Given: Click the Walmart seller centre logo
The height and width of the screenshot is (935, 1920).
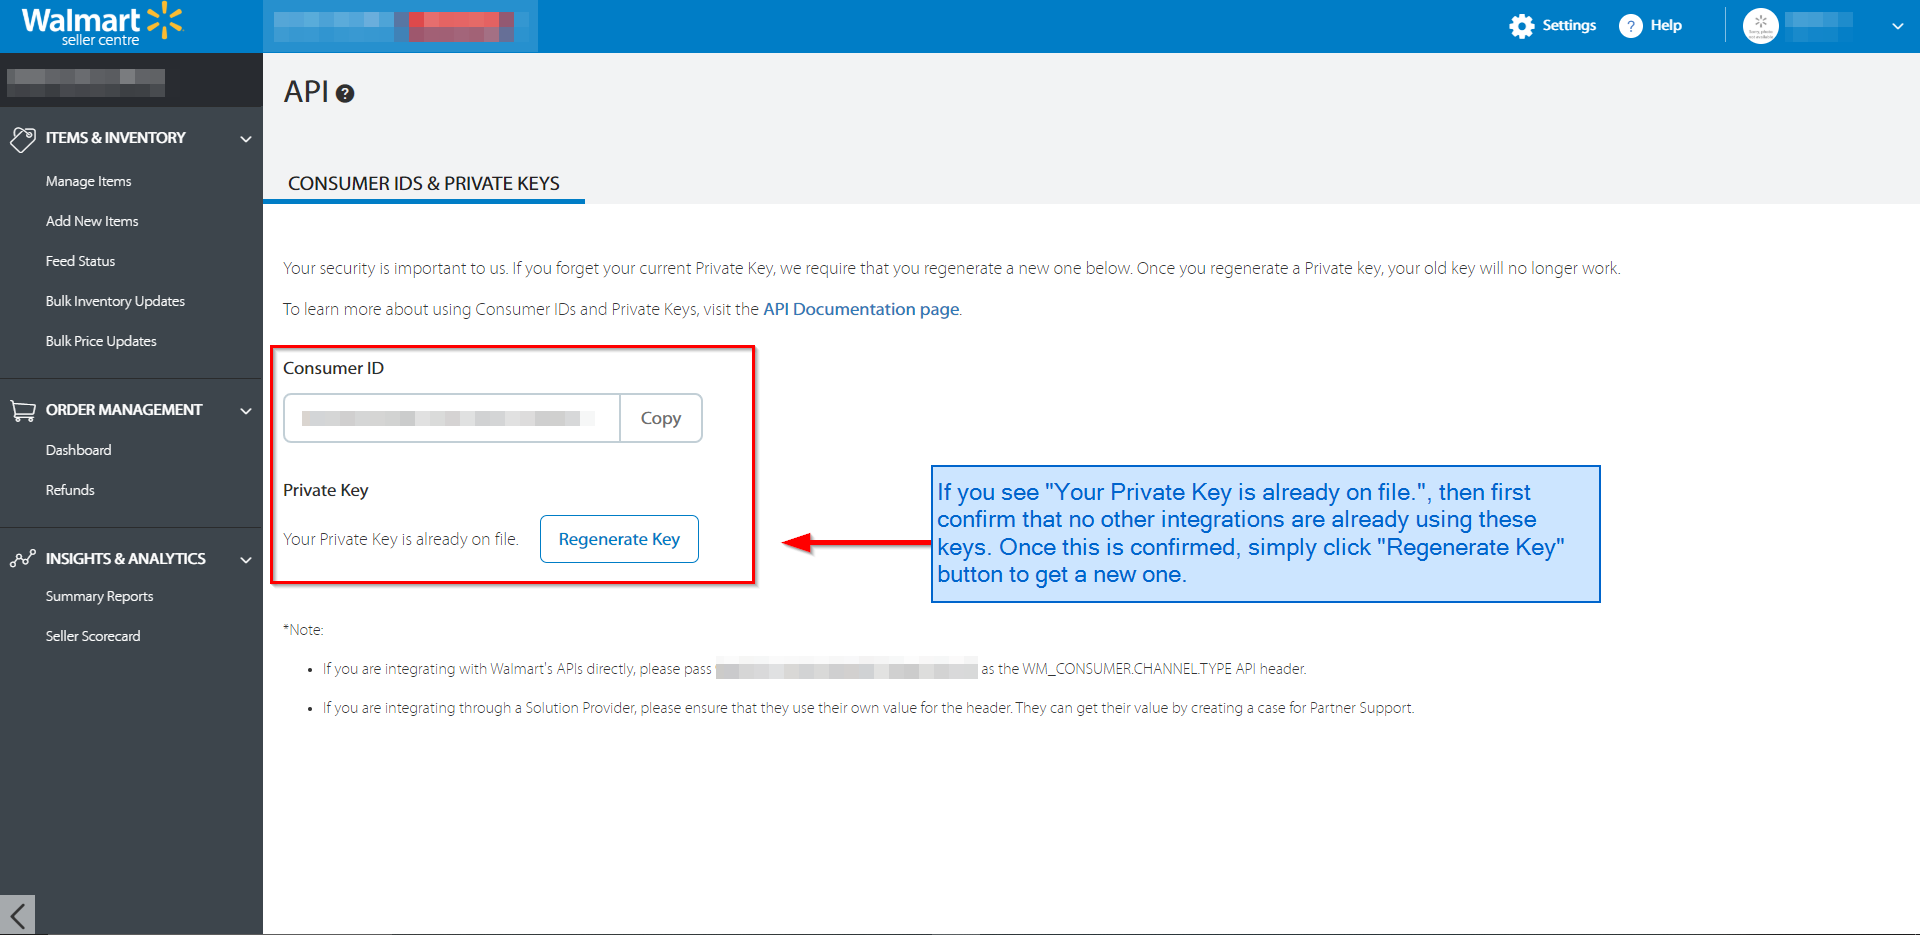Looking at the screenshot, I should point(102,25).
